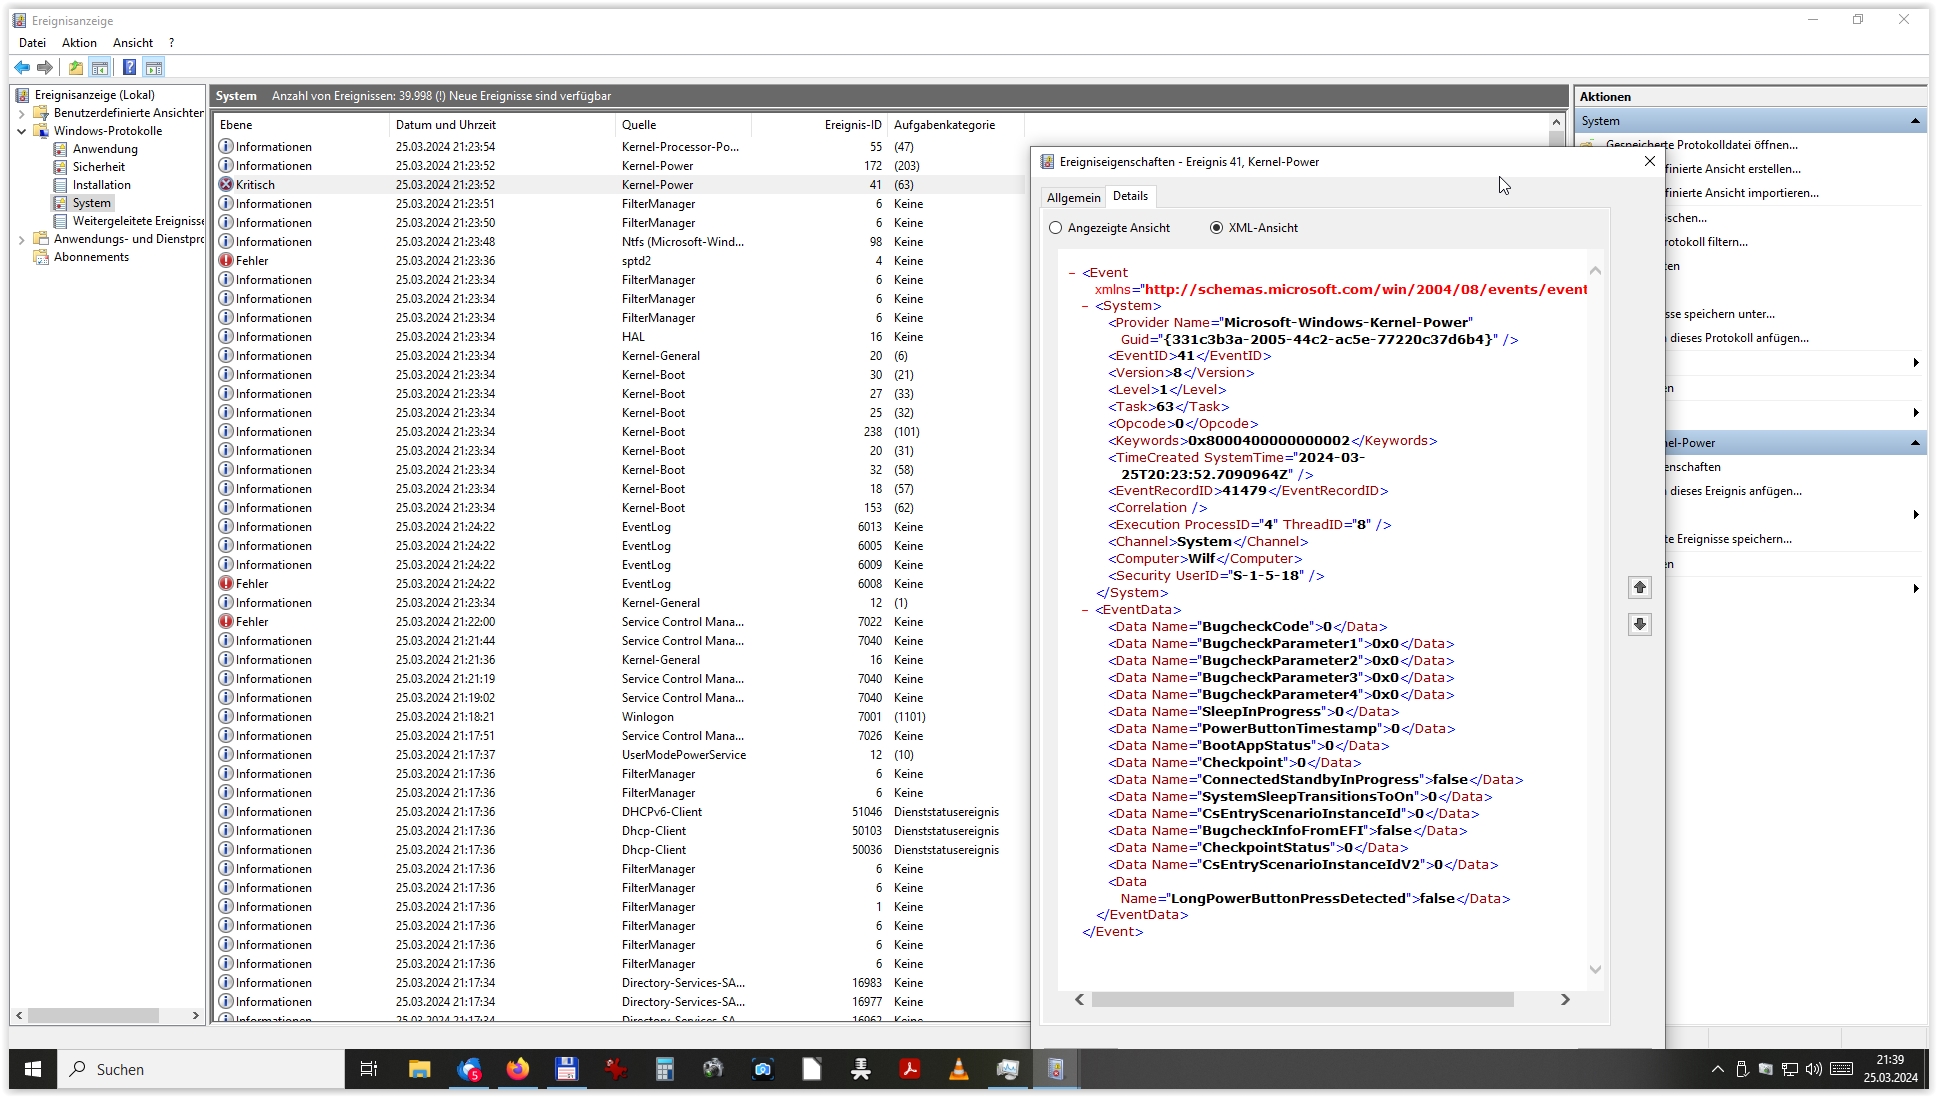
Task: Click the up arrow previous event button
Action: coord(1639,588)
